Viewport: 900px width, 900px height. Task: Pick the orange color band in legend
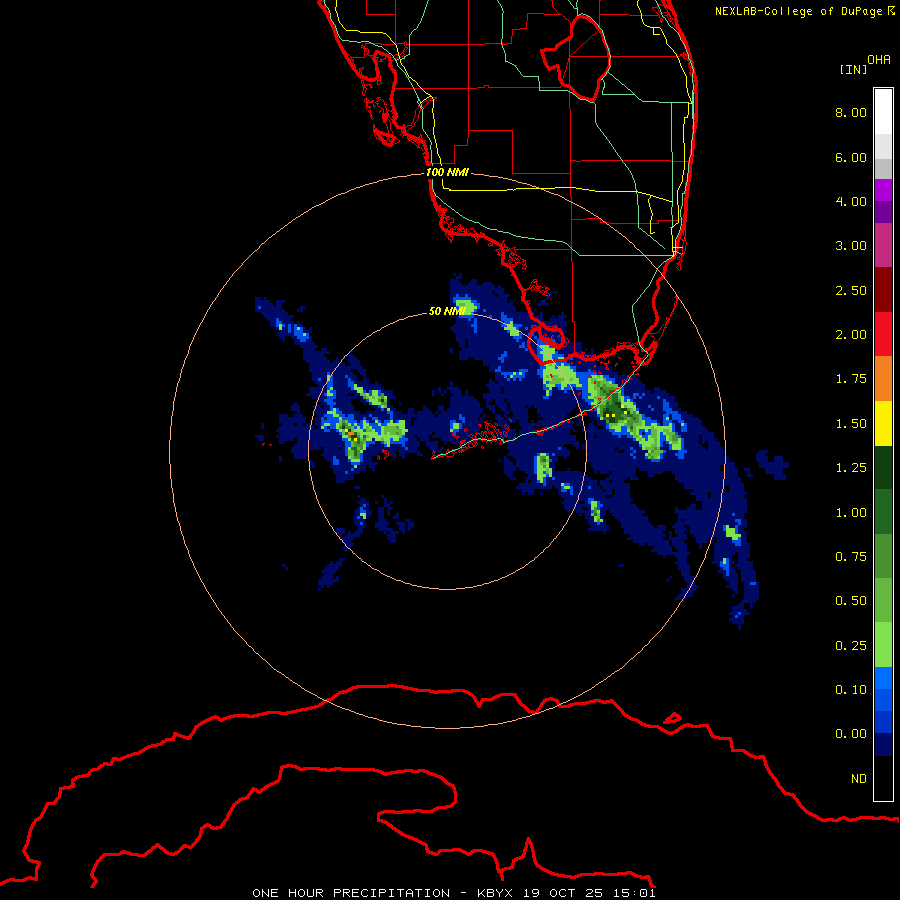click(x=883, y=378)
